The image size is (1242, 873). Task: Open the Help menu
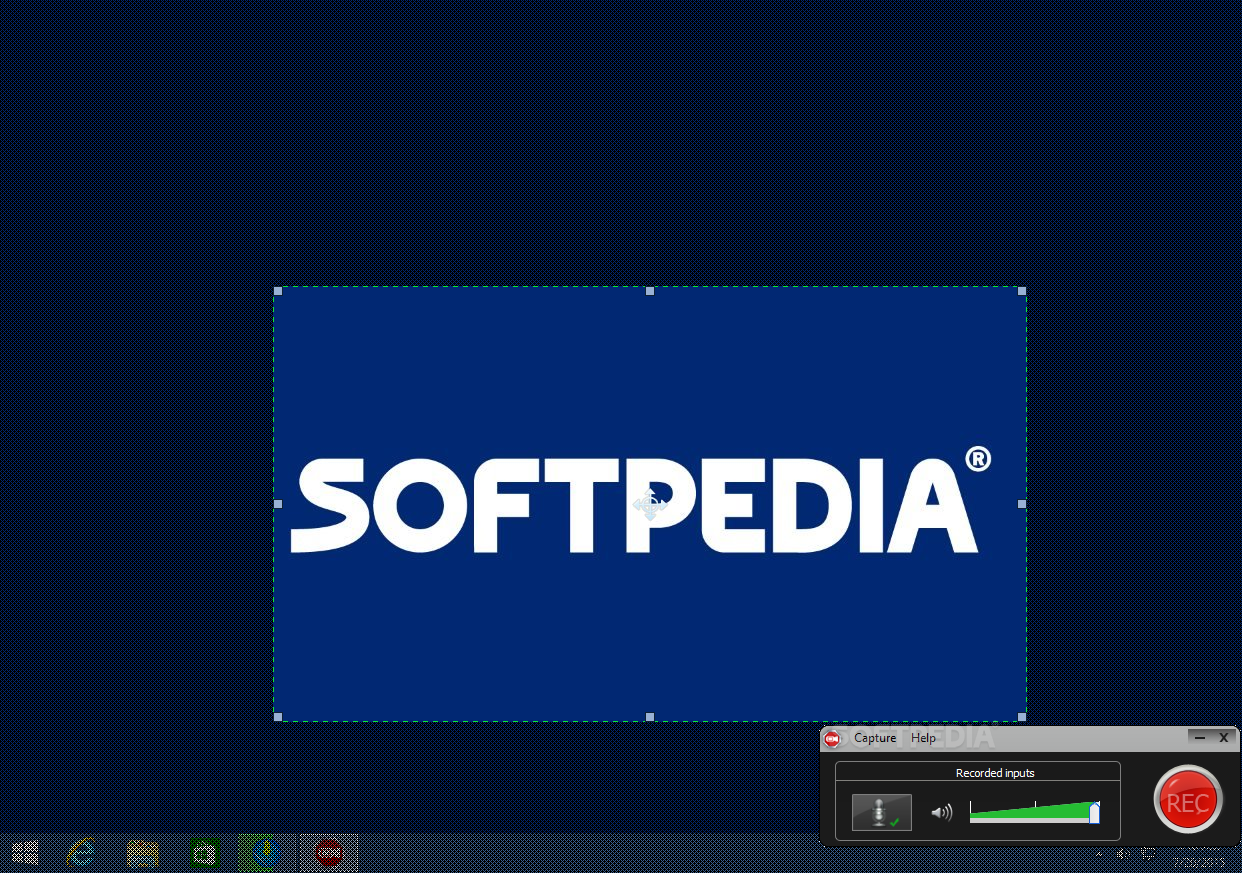[923, 738]
